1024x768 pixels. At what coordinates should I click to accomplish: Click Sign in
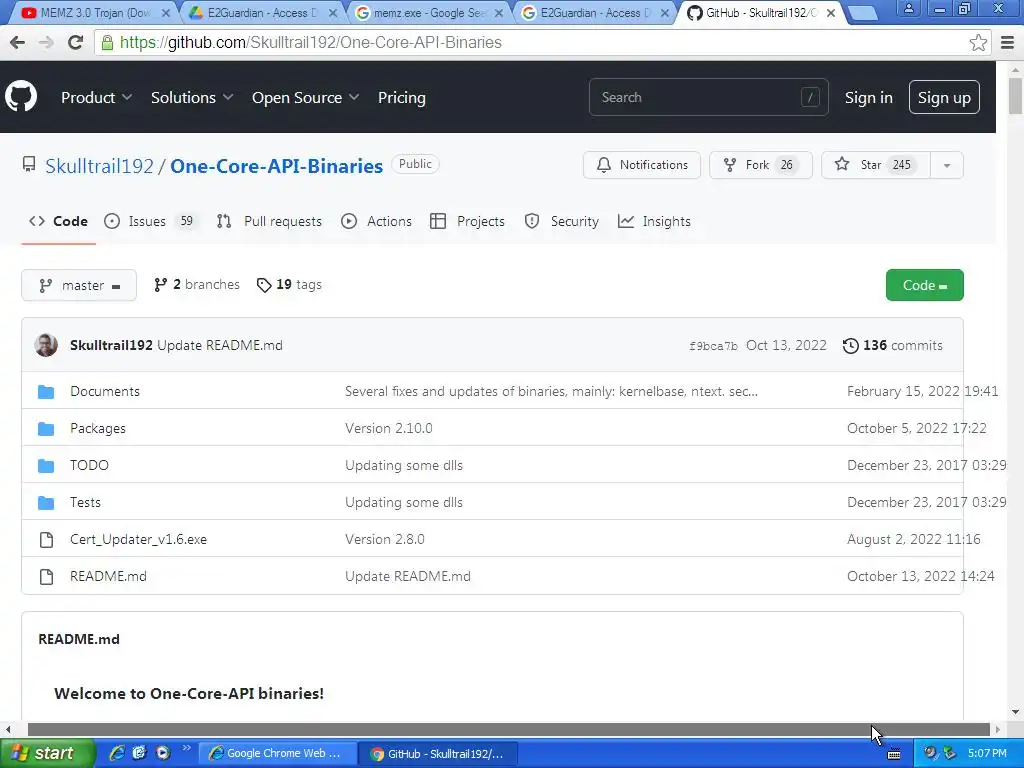point(869,97)
